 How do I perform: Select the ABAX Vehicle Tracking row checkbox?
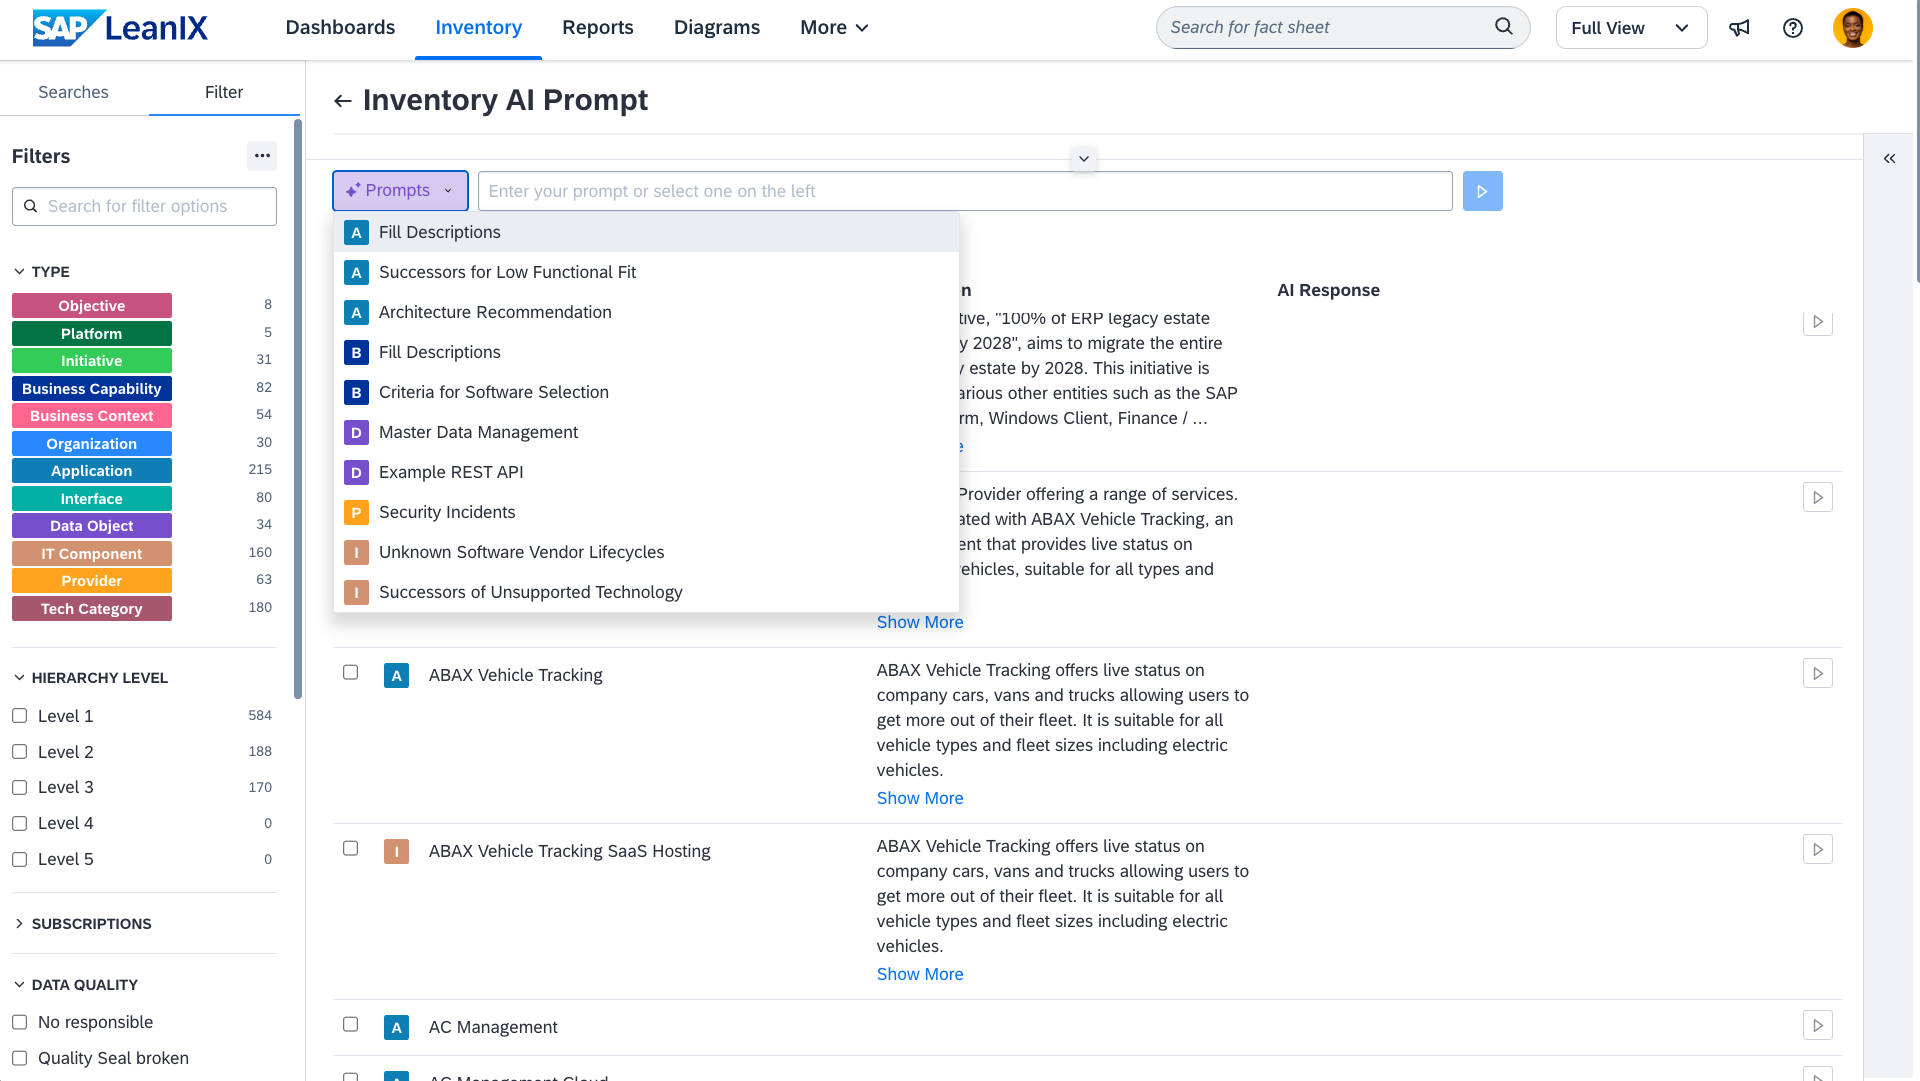coord(350,673)
